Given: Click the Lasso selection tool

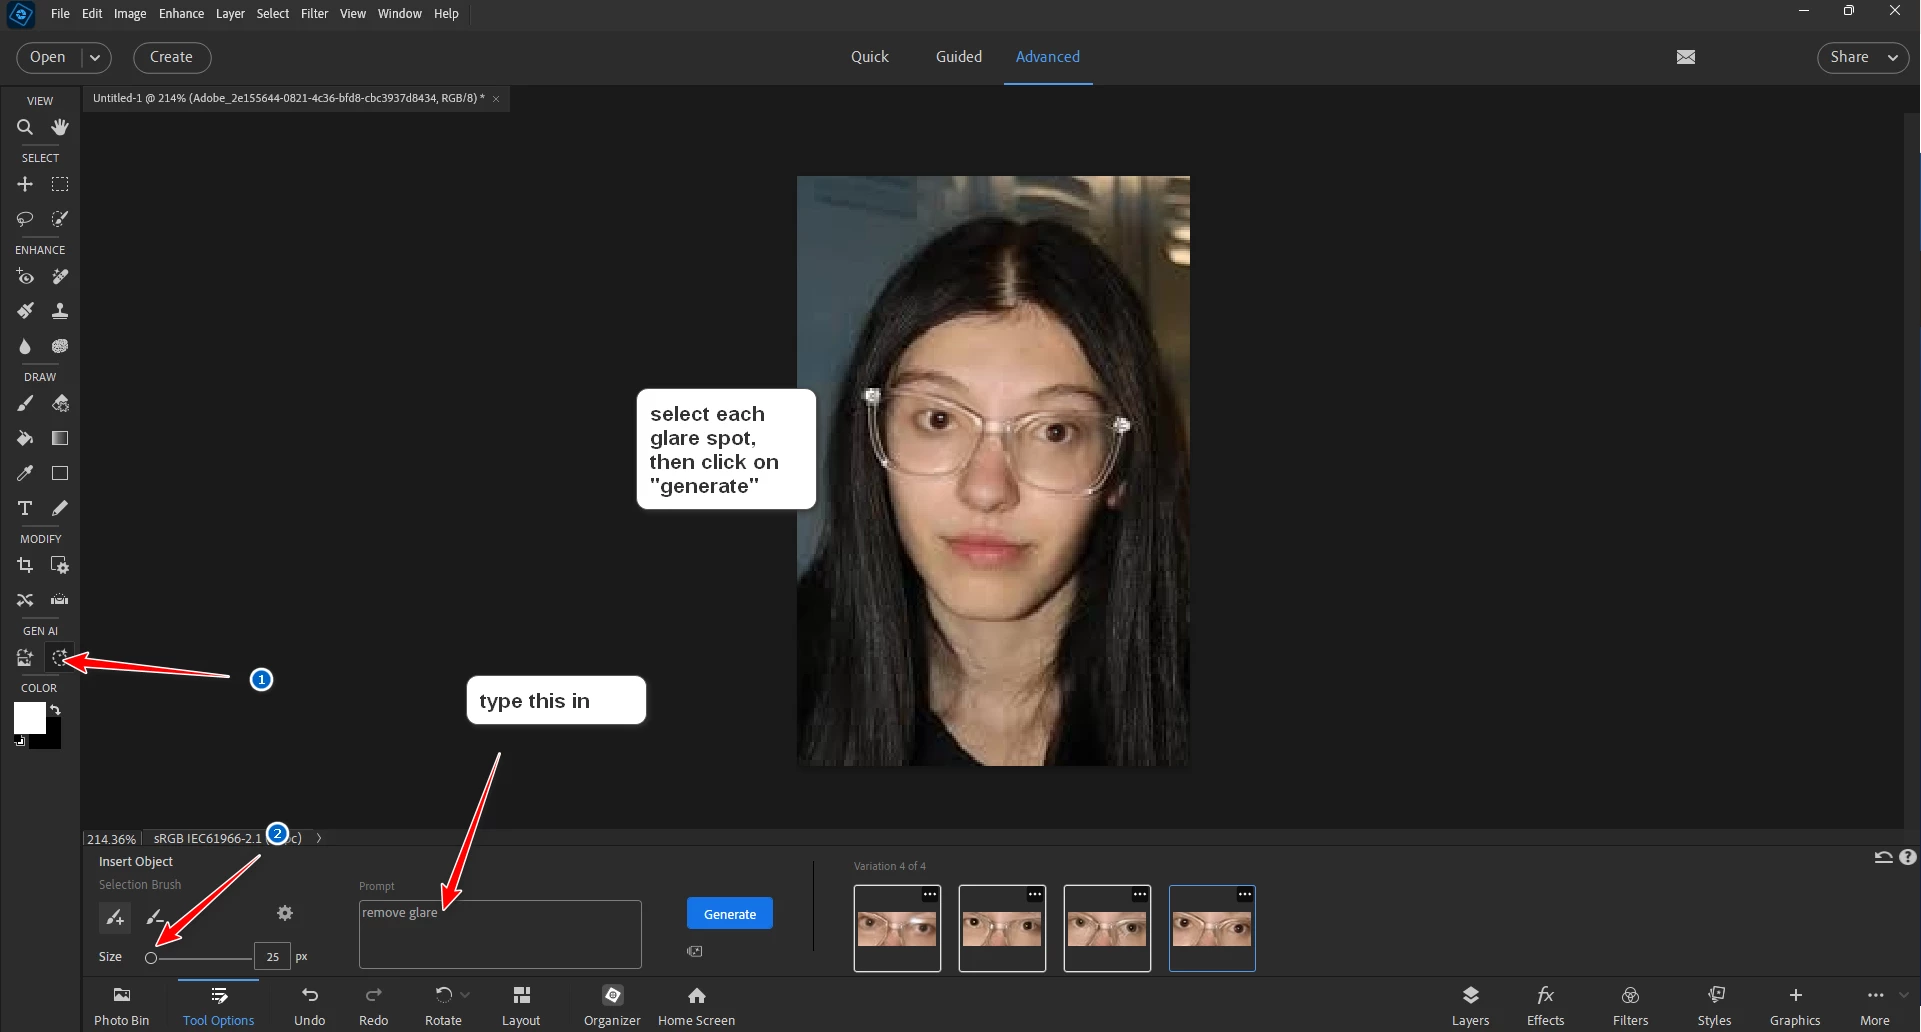Looking at the screenshot, I should 25,218.
